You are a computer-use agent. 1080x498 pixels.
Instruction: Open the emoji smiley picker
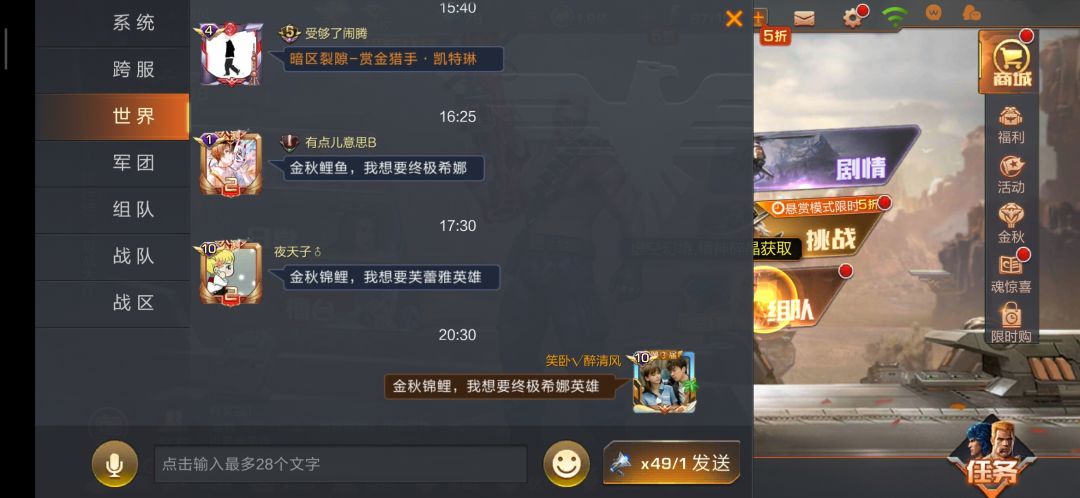[566, 464]
